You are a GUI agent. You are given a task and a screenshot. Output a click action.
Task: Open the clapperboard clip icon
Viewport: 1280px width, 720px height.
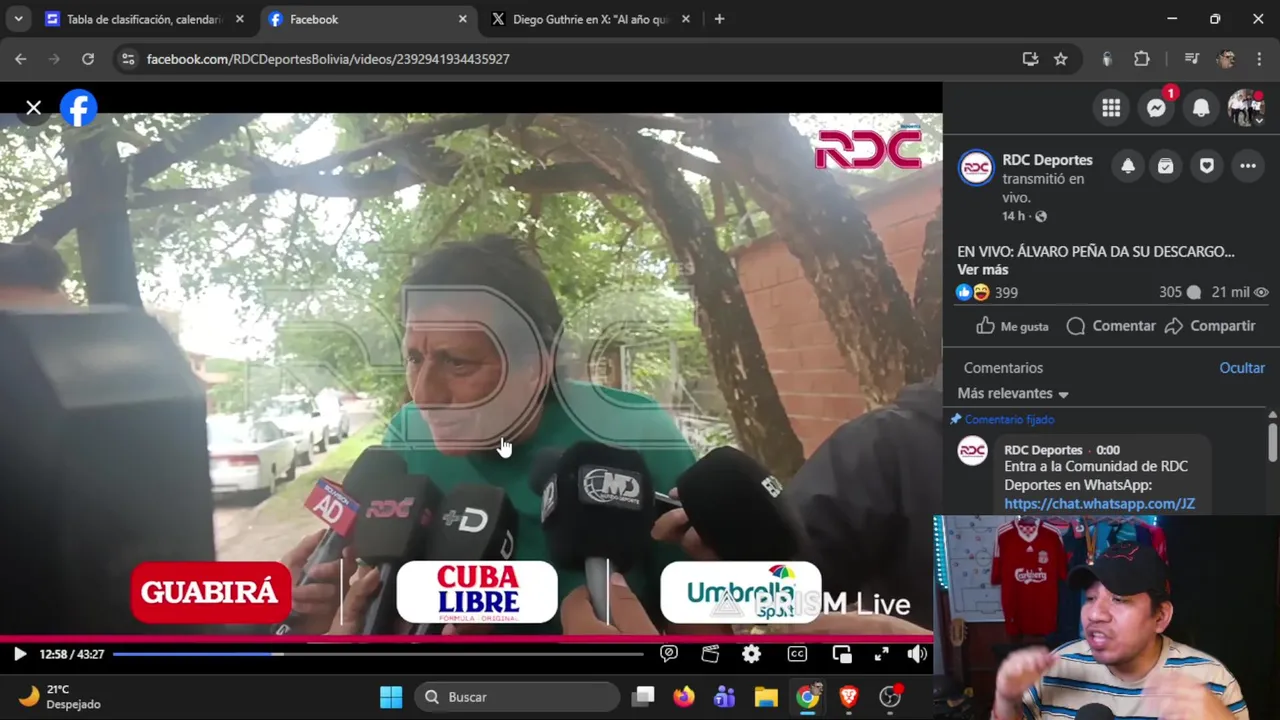pyautogui.click(x=710, y=654)
